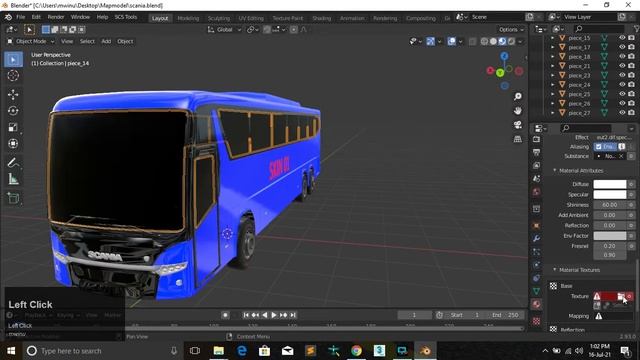Viewport: 640px width, 360px height.
Task: Open the Object Mode dropdown
Action: coord(31,41)
